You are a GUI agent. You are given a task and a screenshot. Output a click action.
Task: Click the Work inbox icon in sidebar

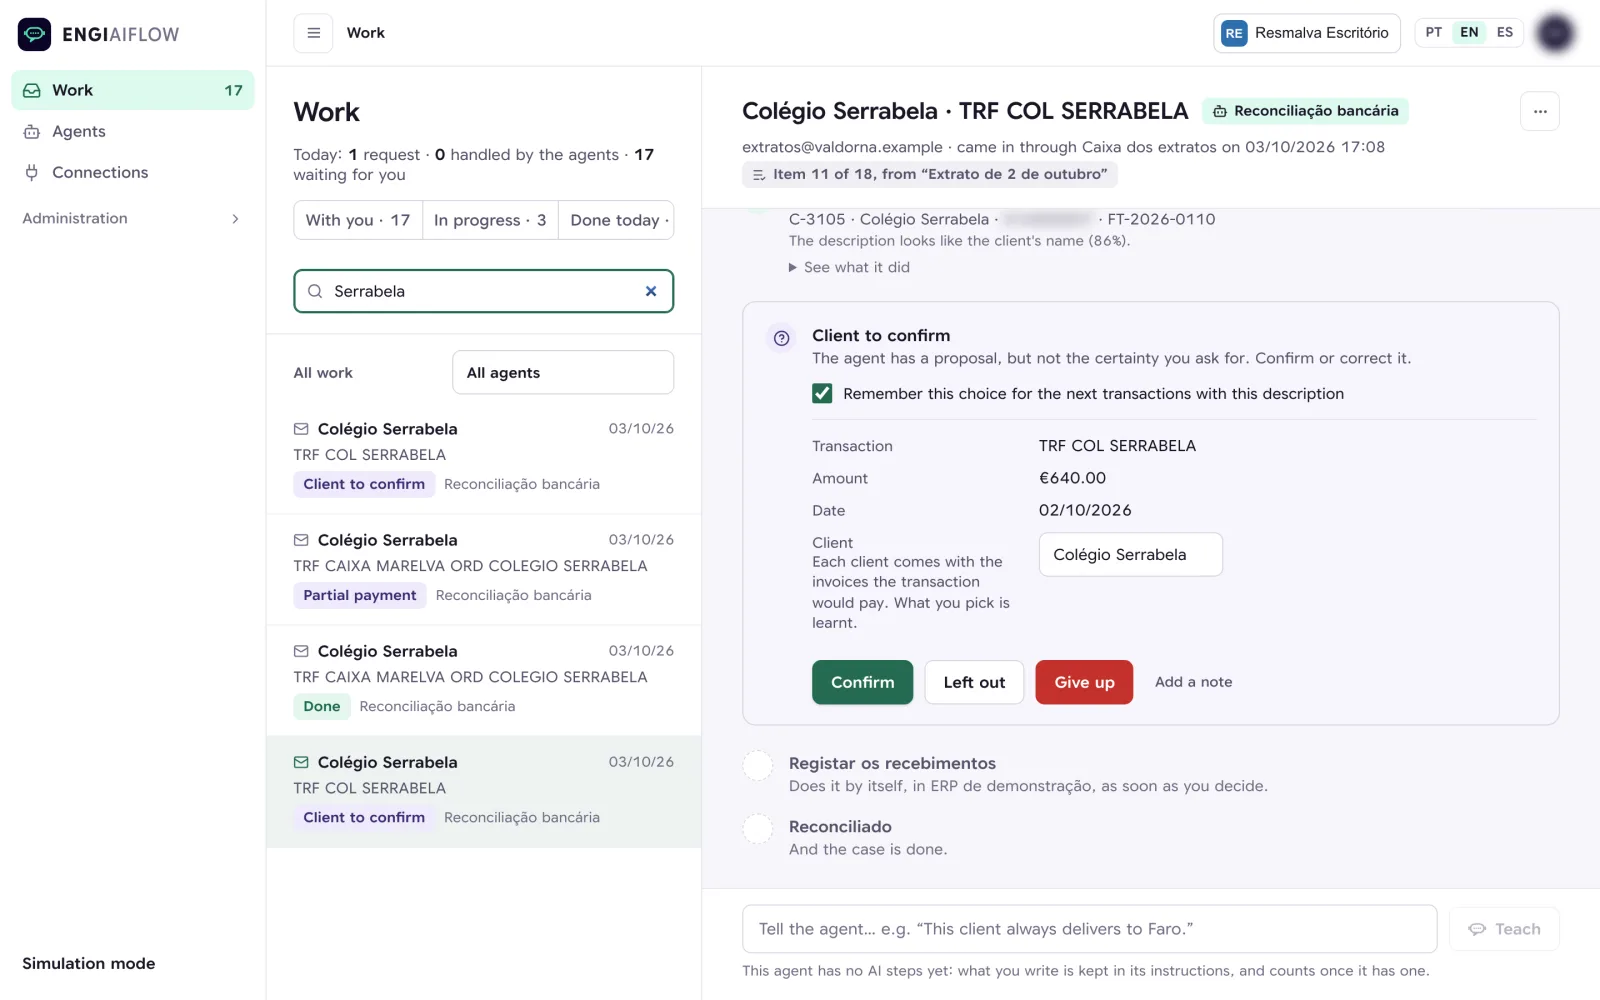click(x=32, y=90)
